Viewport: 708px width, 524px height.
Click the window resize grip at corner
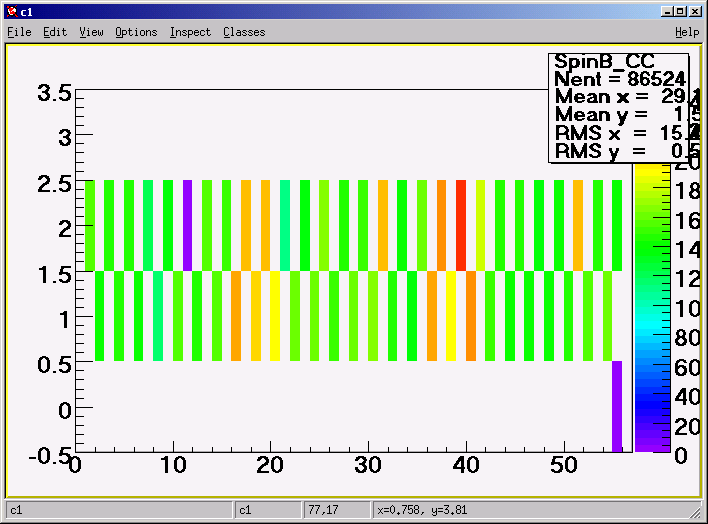[695, 512]
